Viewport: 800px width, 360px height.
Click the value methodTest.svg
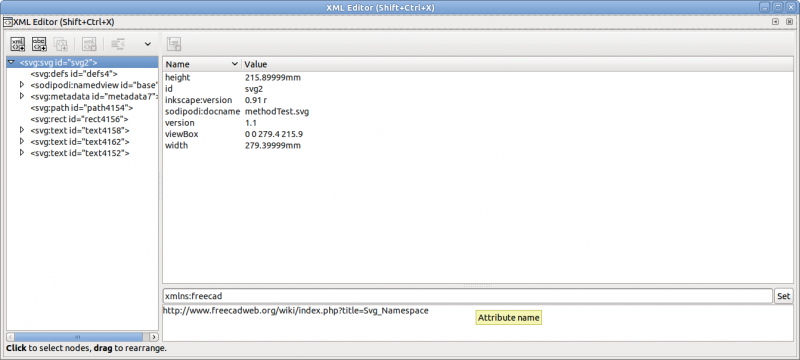pos(277,111)
